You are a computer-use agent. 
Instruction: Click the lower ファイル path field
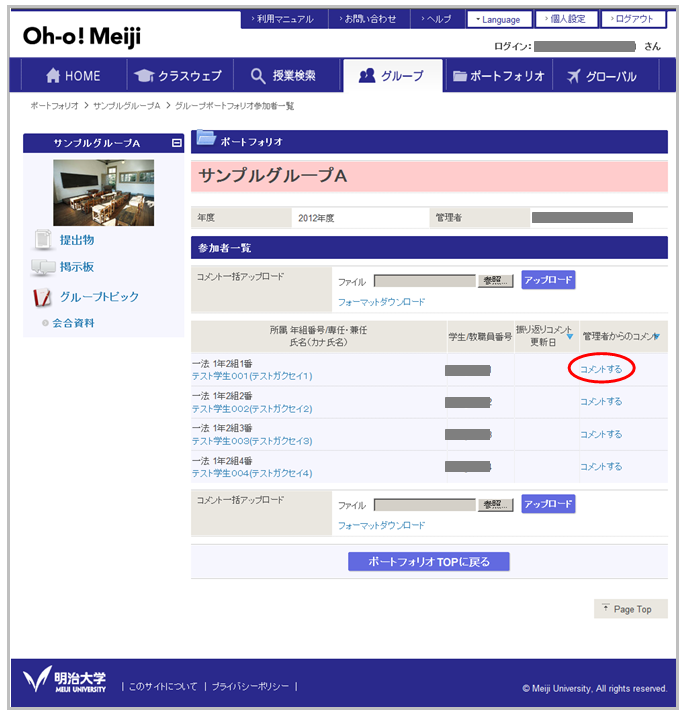pyautogui.click(x=425, y=505)
